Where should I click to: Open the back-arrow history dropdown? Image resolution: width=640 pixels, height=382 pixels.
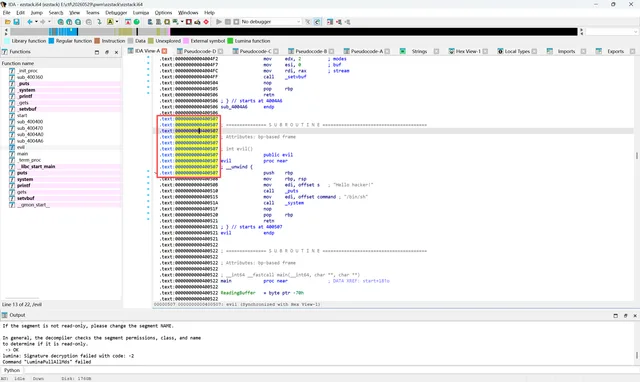(36, 22)
